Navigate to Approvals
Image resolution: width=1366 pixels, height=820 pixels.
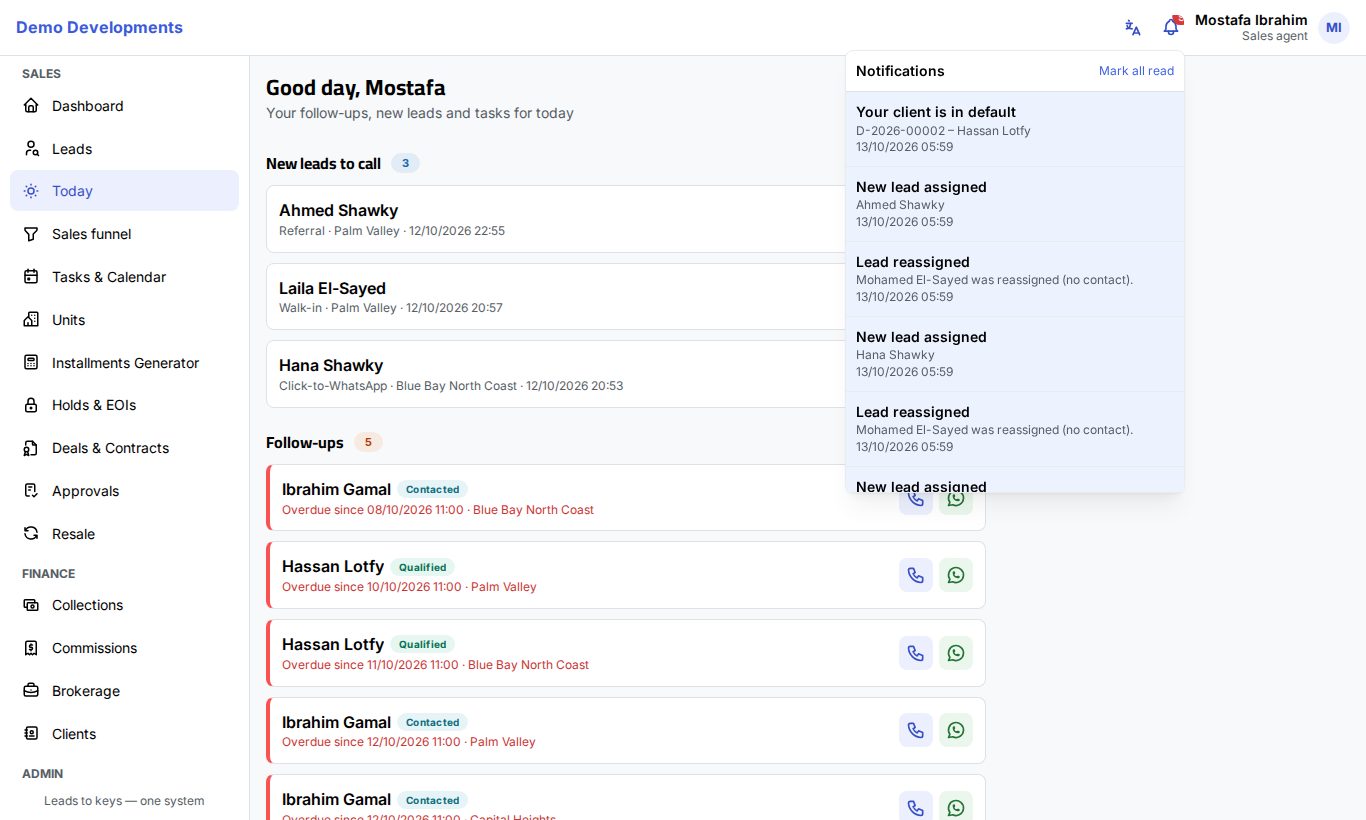(x=124, y=491)
